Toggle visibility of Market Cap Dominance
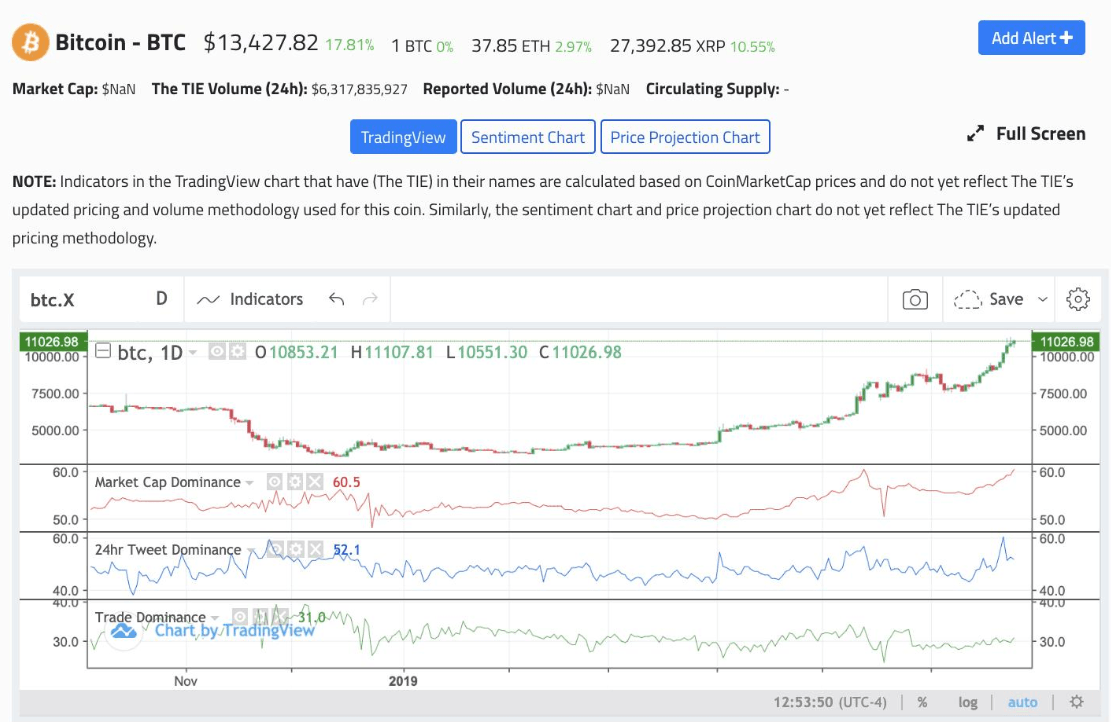 pyautogui.click(x=274, y=483)
